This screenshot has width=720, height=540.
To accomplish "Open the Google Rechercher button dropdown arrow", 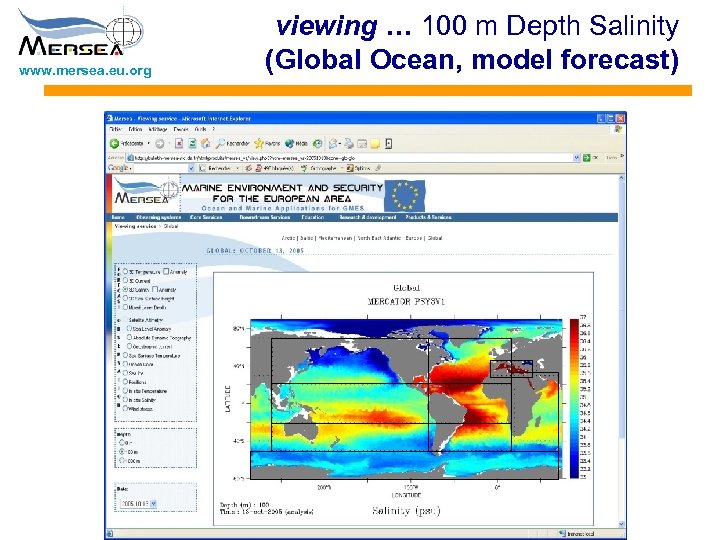I will pos(237,169).
